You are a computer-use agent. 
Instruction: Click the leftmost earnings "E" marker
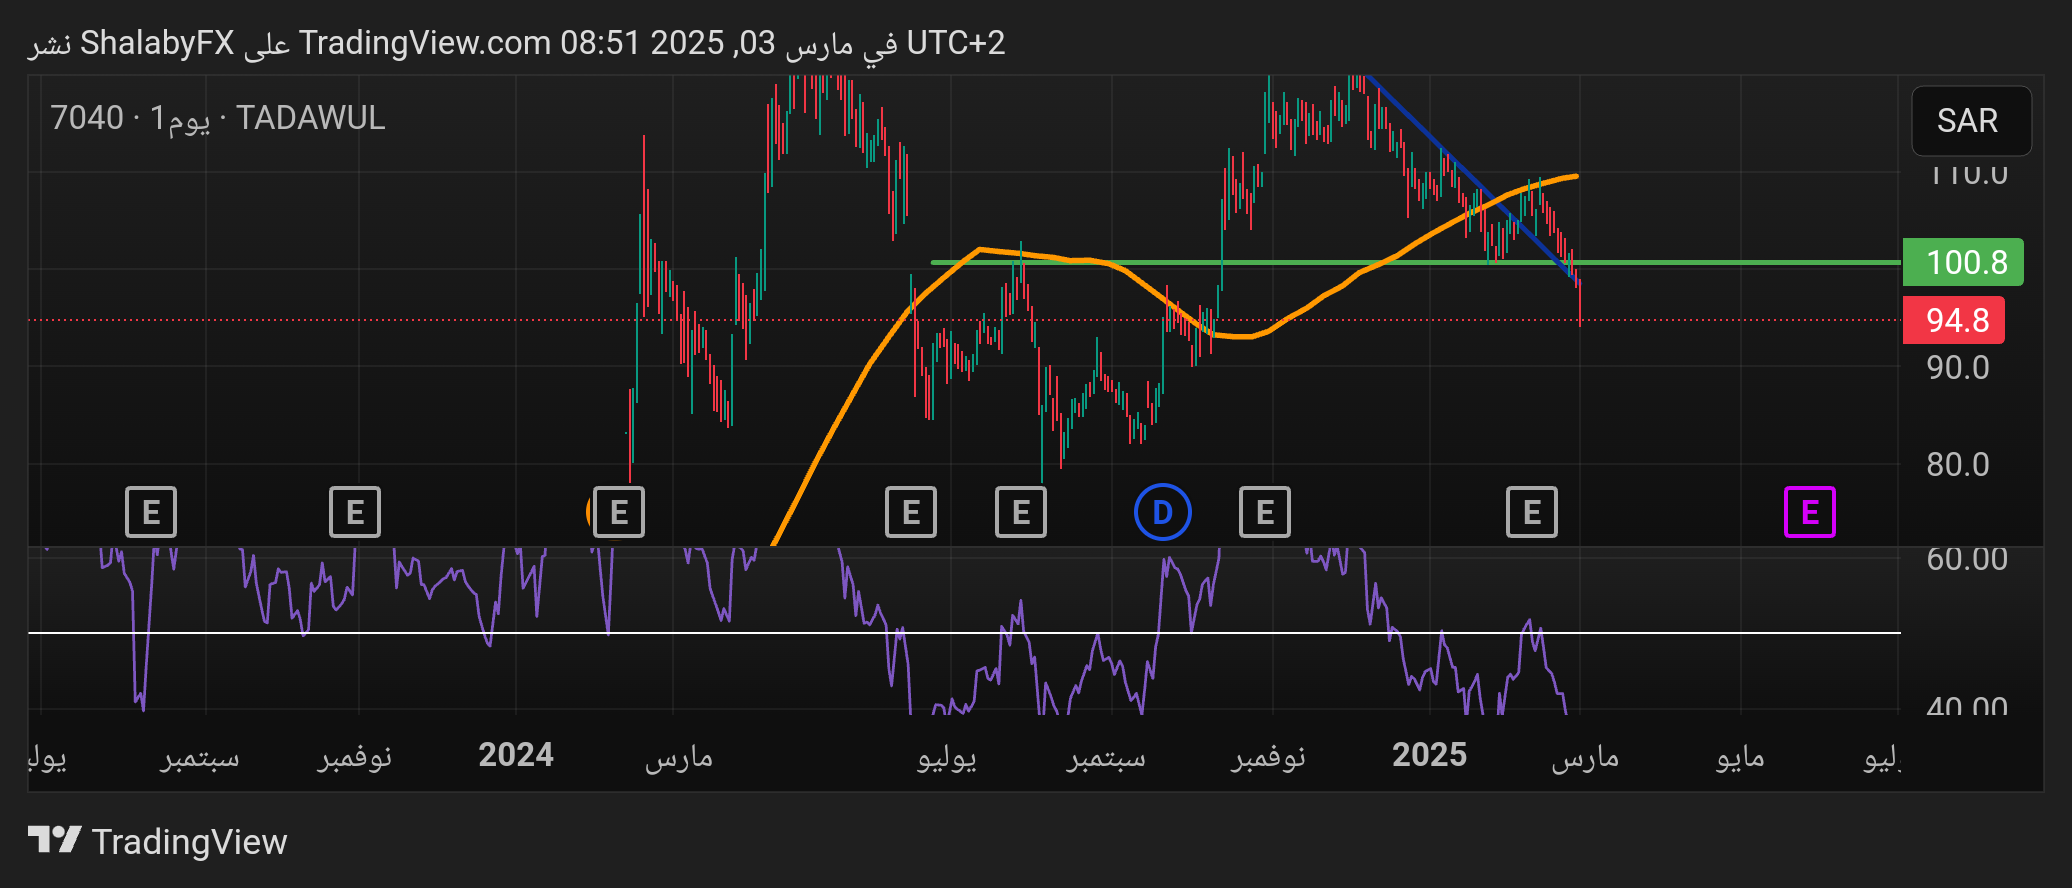click(151, 512)
